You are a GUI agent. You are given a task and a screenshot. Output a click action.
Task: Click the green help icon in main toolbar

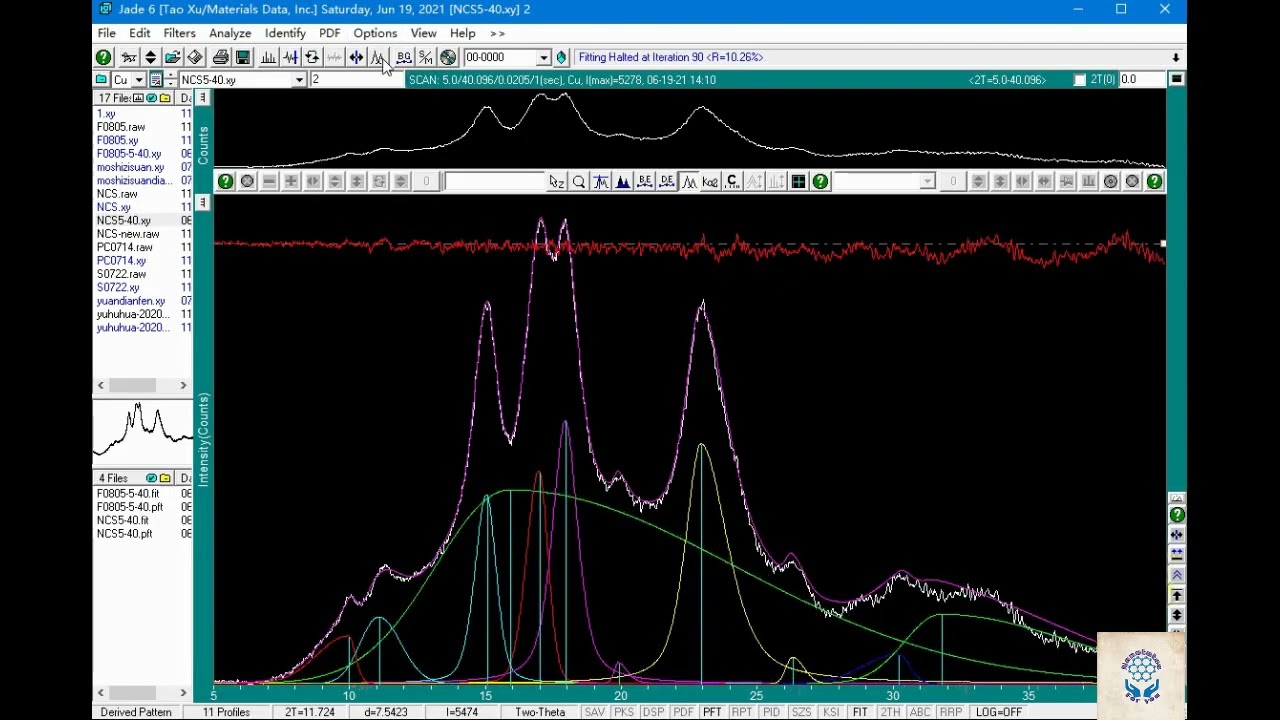pos(103,57)
